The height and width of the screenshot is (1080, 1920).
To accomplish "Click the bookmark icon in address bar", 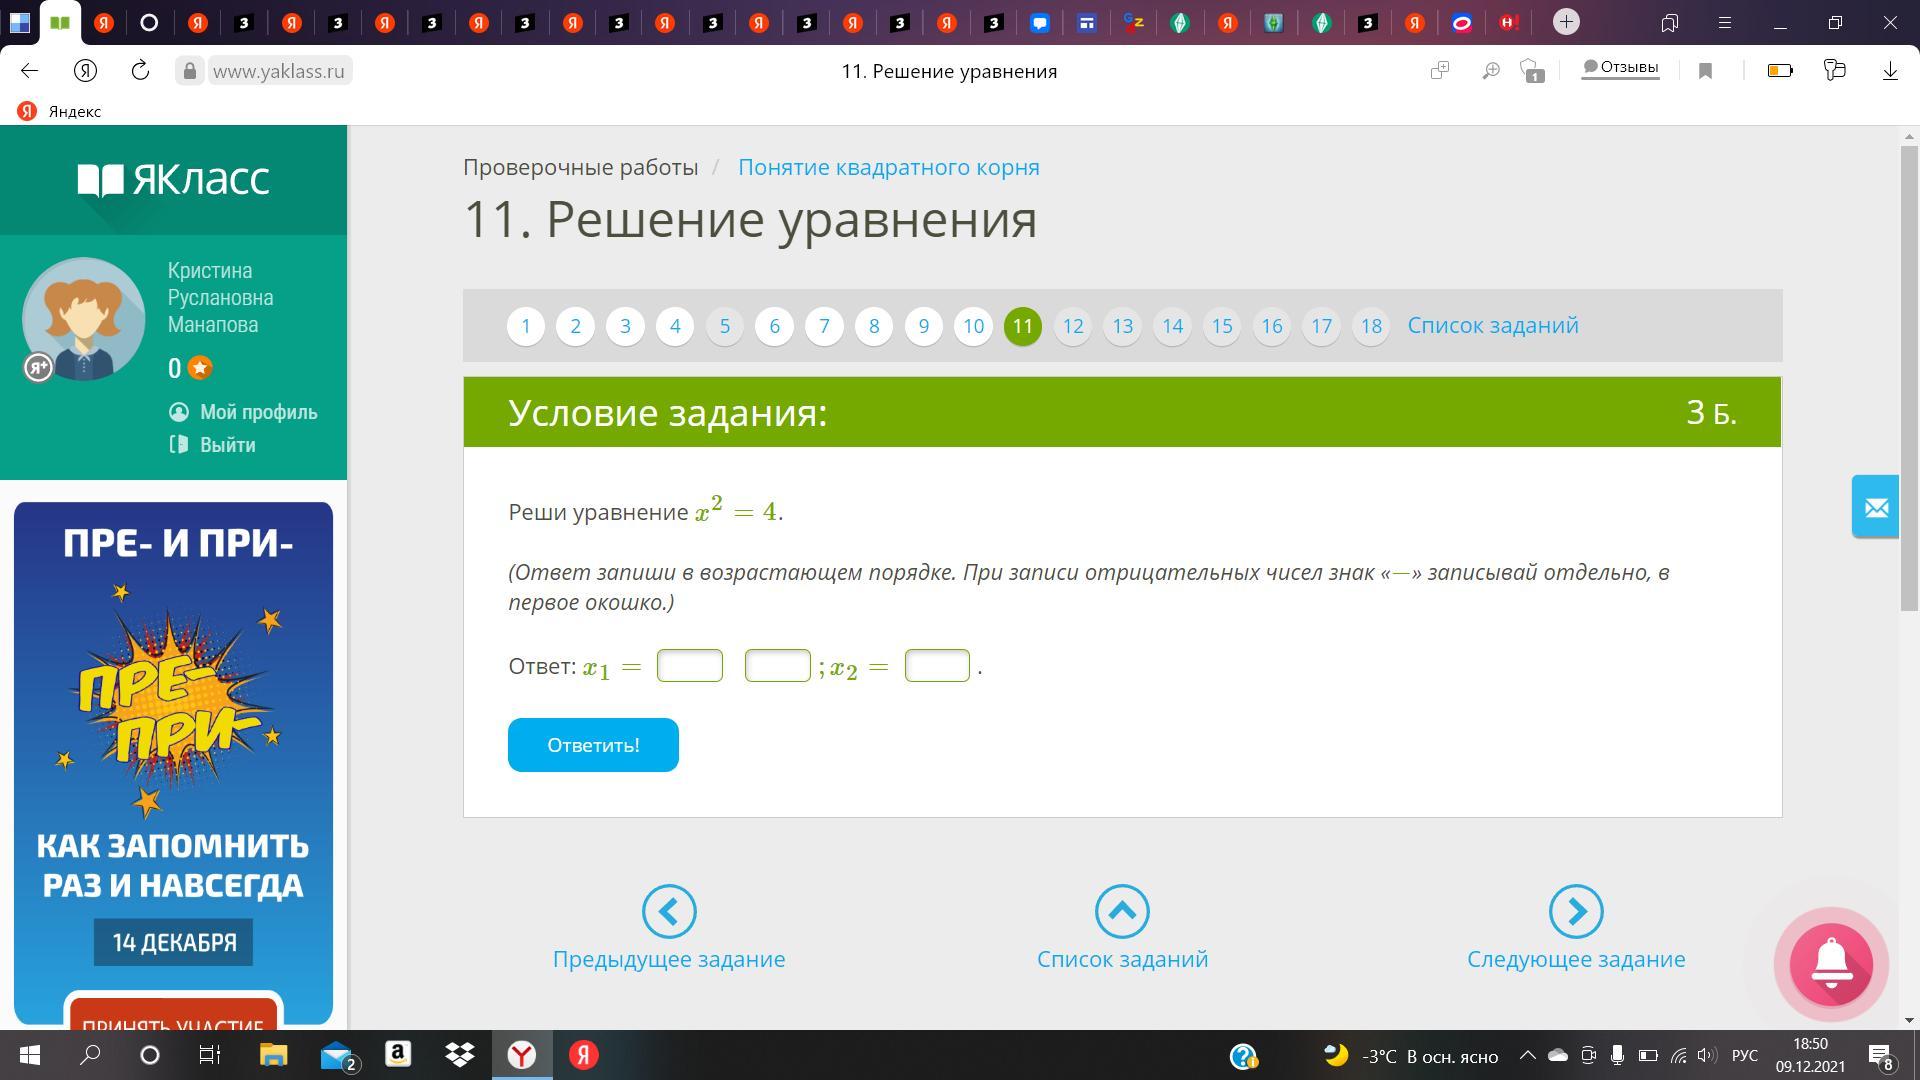I will [x=1706, y=71].
